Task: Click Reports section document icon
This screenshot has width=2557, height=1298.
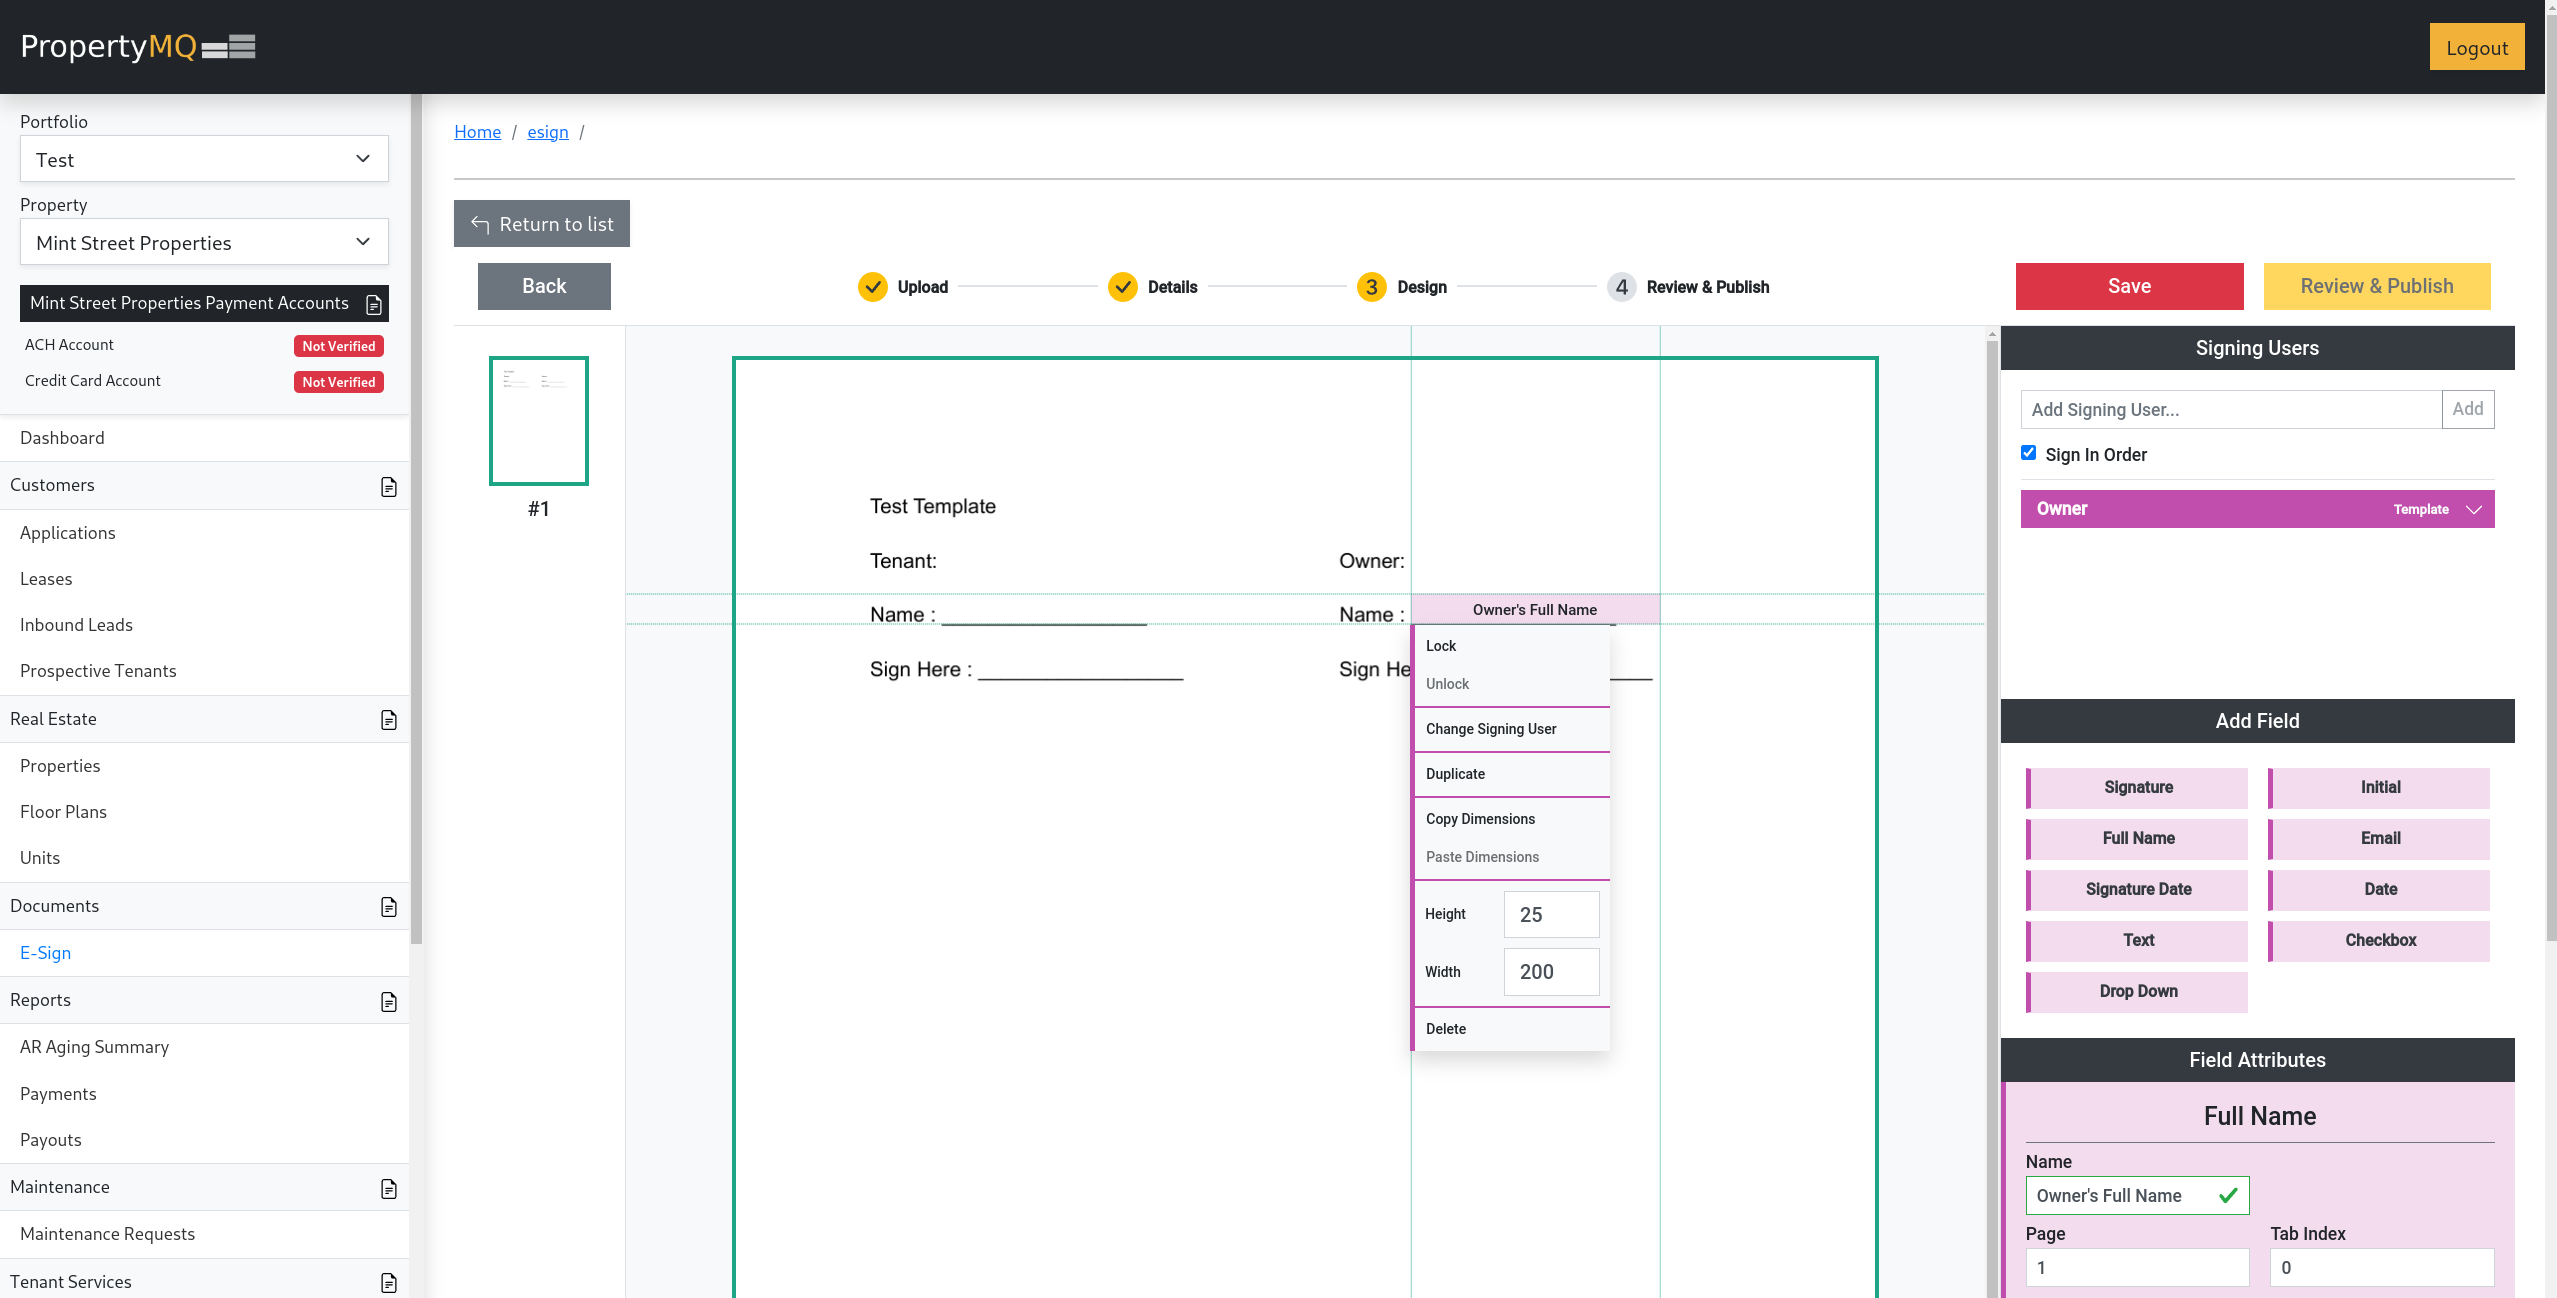Action: coord(389,1001)
